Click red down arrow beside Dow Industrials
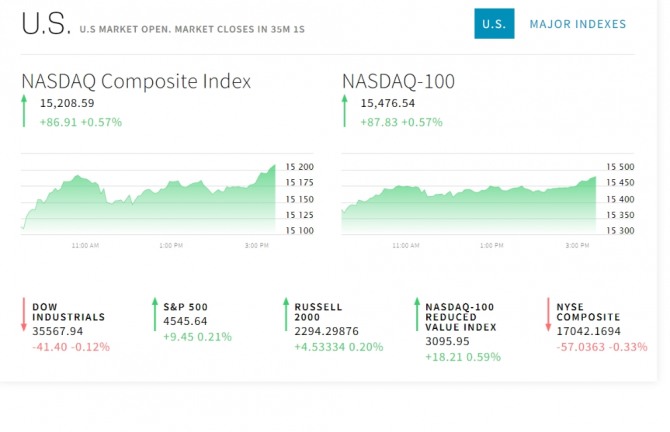 [24, 314]
